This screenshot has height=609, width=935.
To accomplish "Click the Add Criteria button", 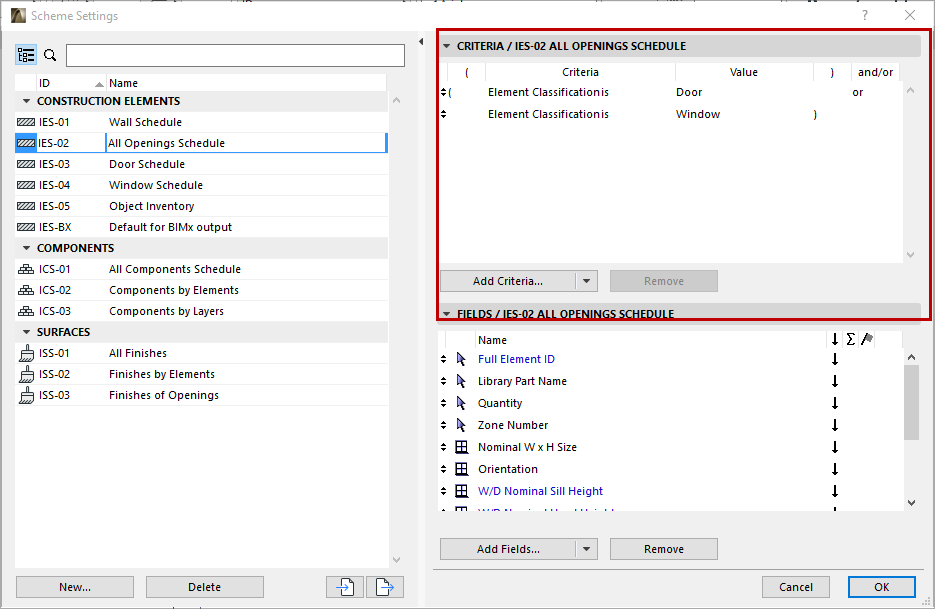I will (x=508, y=281).
